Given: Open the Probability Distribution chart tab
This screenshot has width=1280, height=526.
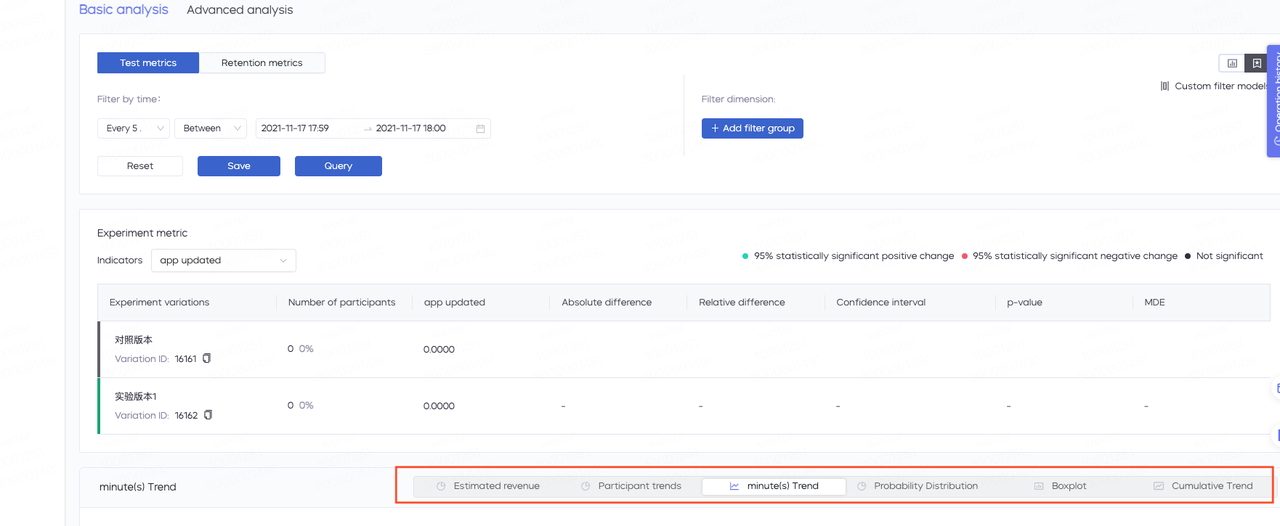Looking at the screenshot, I should coord(917,486).
